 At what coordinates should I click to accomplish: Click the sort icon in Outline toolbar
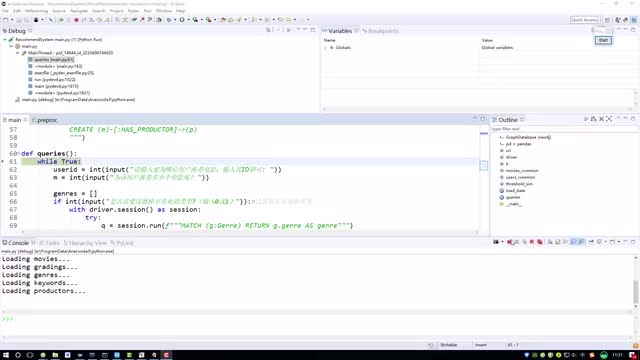pyautogui.click(x=593, y=119)
